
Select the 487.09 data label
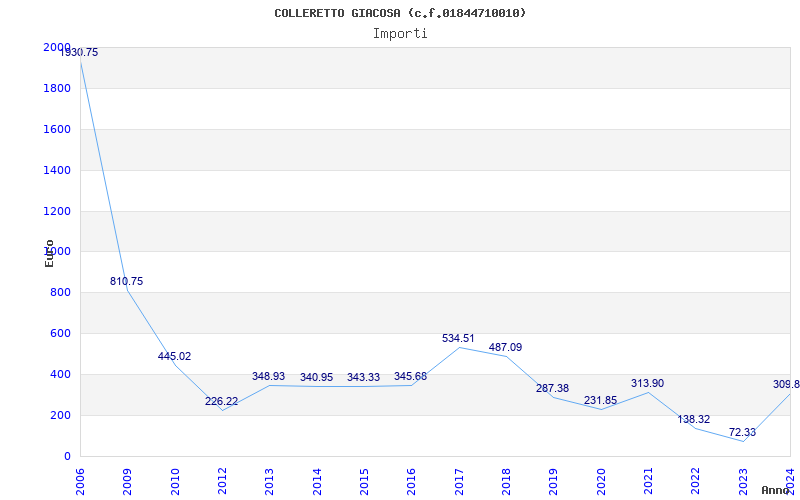505,347
